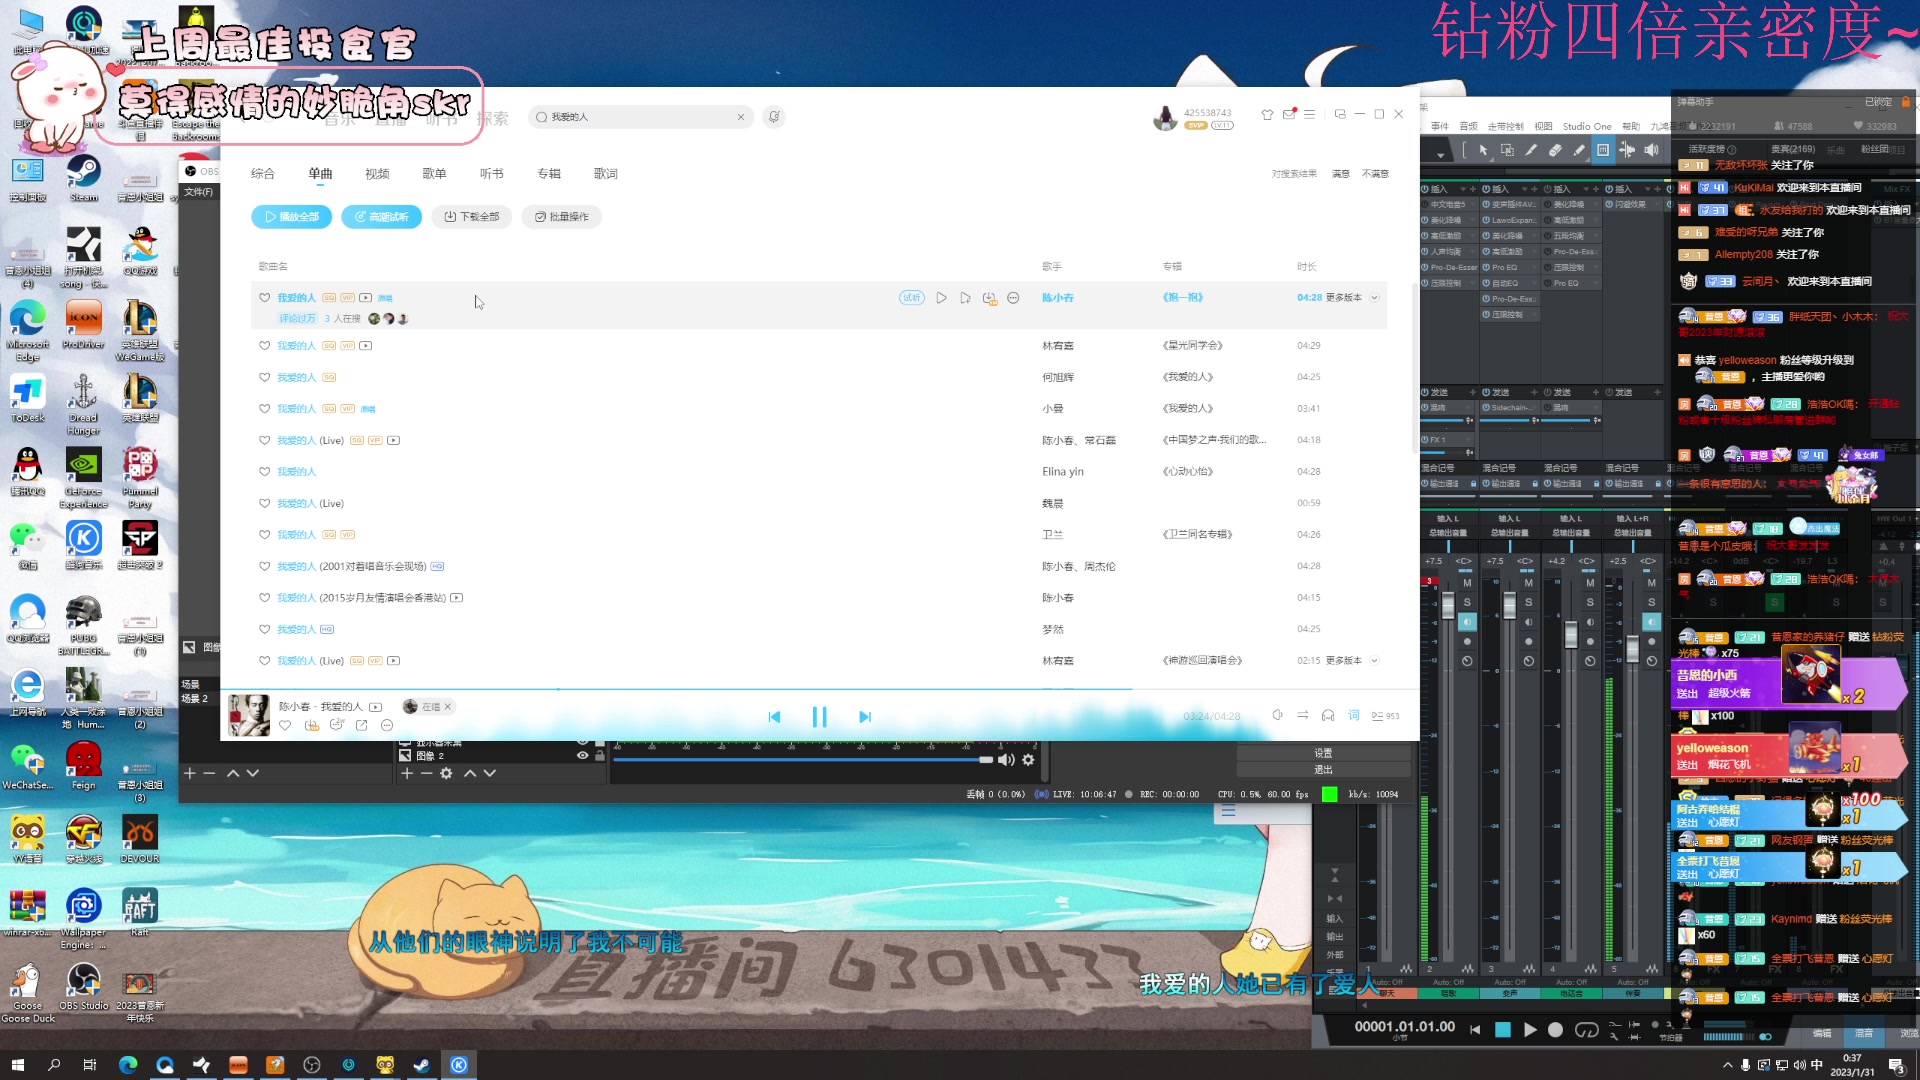Go to the previous track

(774, 717)
